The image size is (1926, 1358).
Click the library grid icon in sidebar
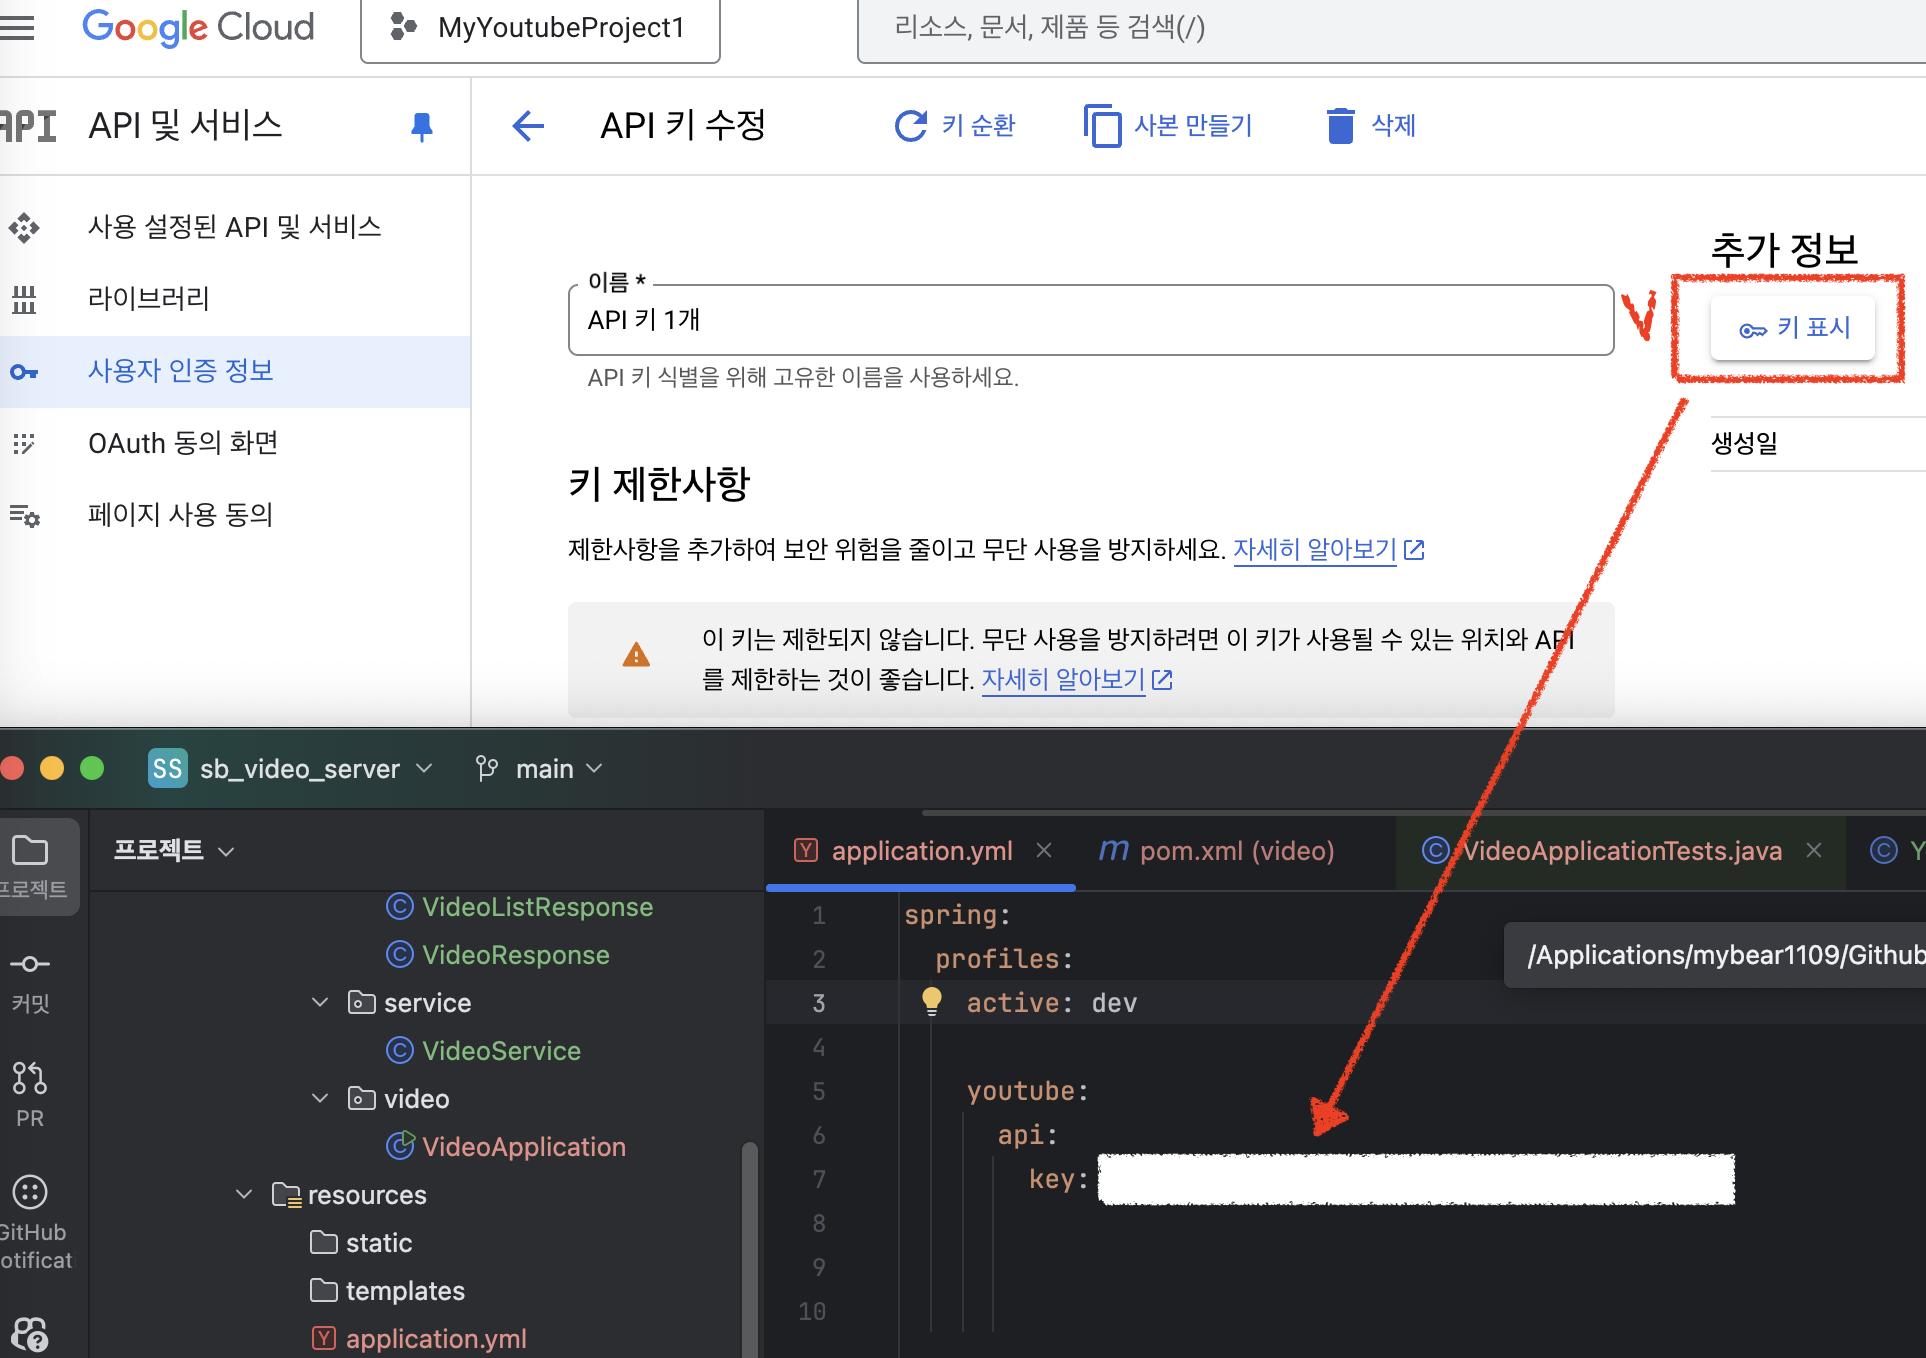pyautogui.click(x=24, y=299)
